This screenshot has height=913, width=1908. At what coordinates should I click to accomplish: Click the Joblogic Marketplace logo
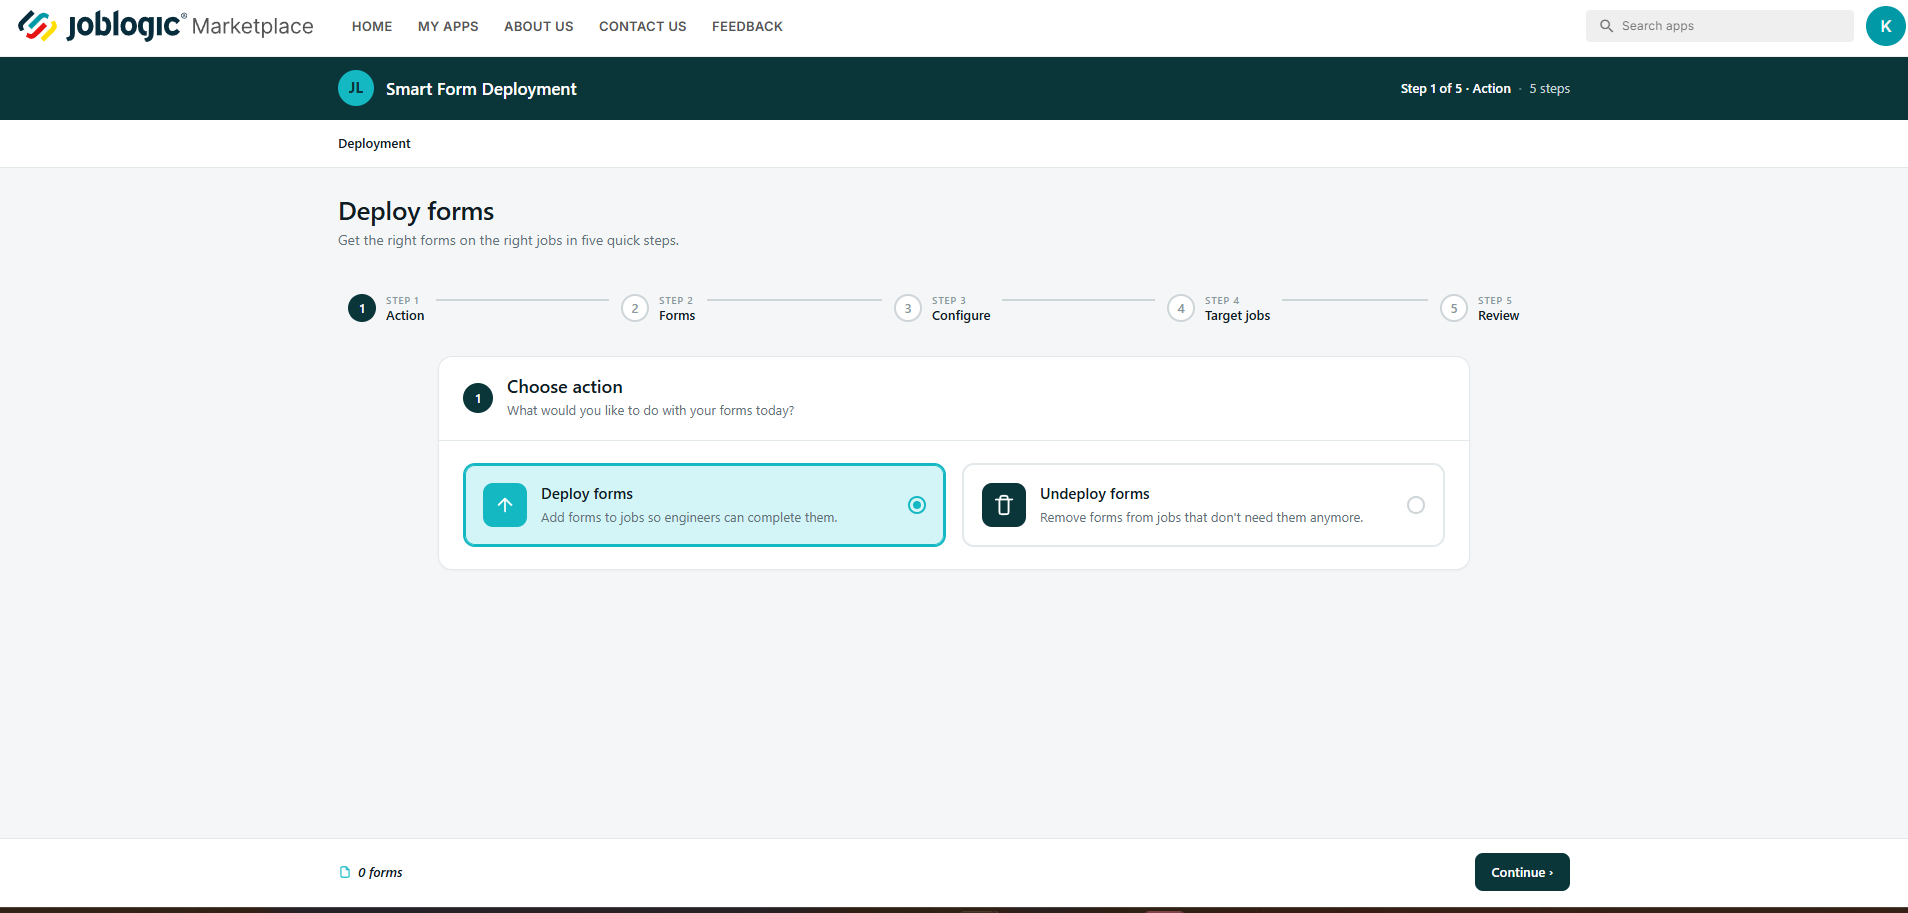(166, 26)
